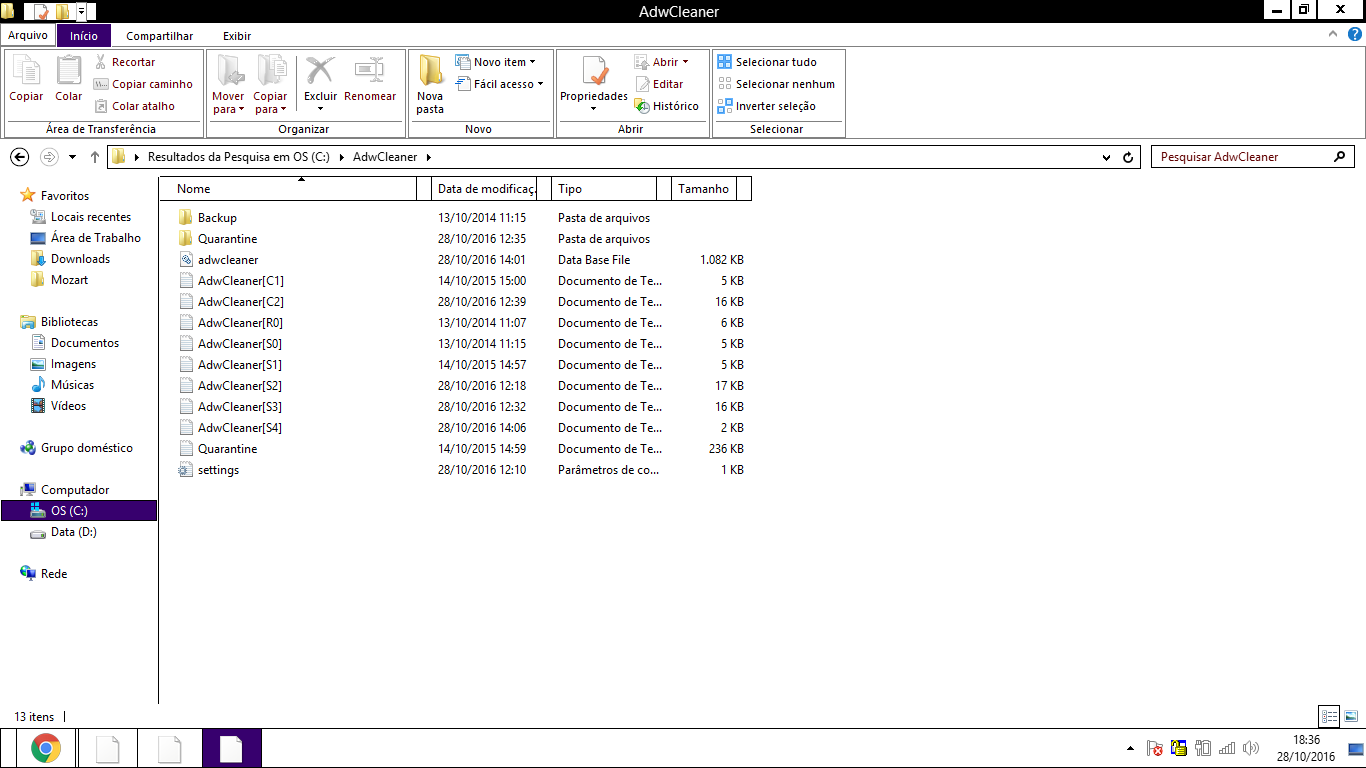The image size is (1366, 768).
Task: Open Mover para dropdown
Action: click(229, 84)
